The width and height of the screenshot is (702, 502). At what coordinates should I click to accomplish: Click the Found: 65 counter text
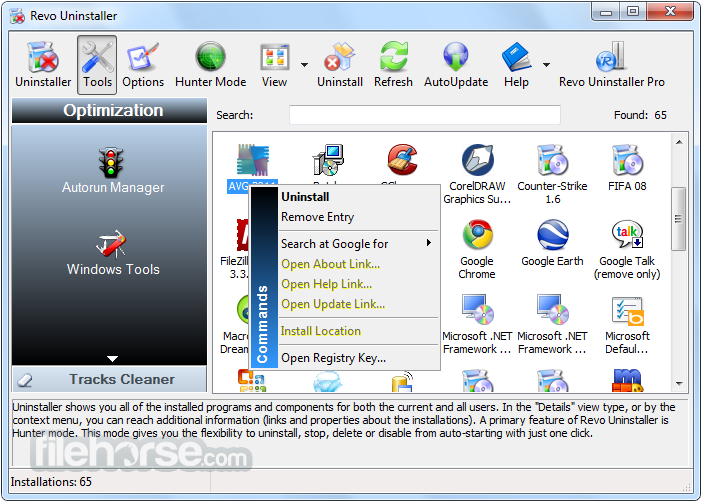(x=640, y=115)
